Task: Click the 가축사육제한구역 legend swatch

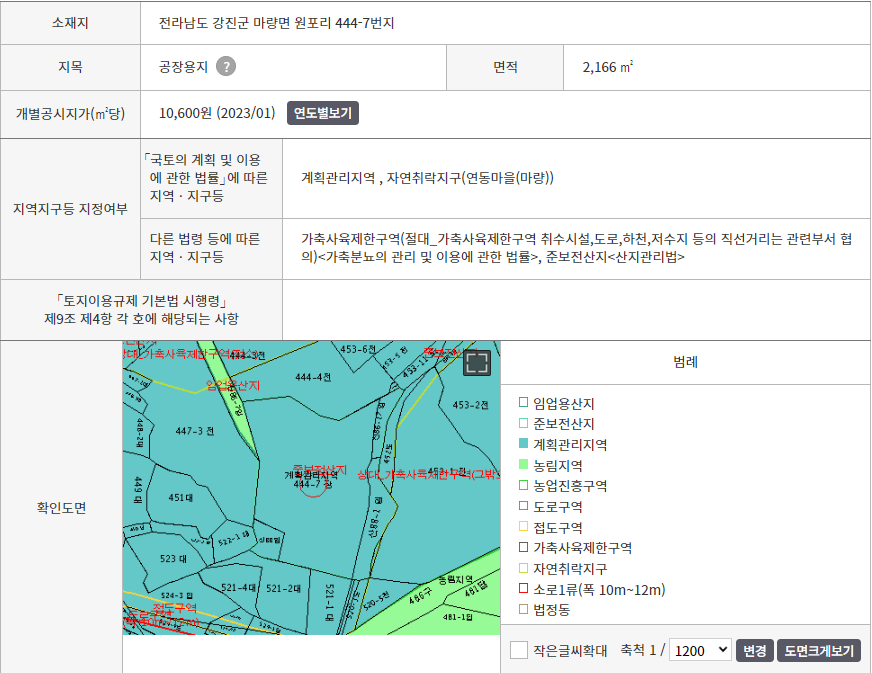Action: (x=523, y=547)
